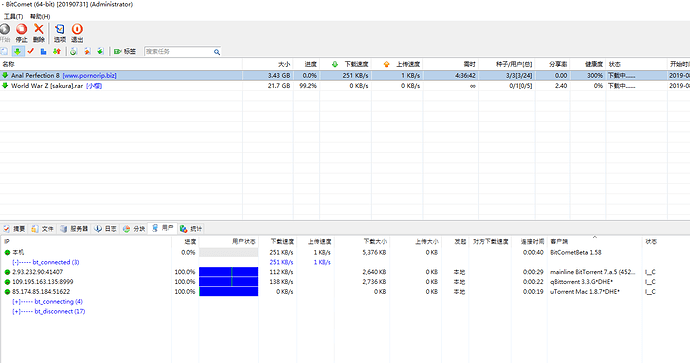
Task: Open the Help (帮助) menu
Action: pos(40,16)
